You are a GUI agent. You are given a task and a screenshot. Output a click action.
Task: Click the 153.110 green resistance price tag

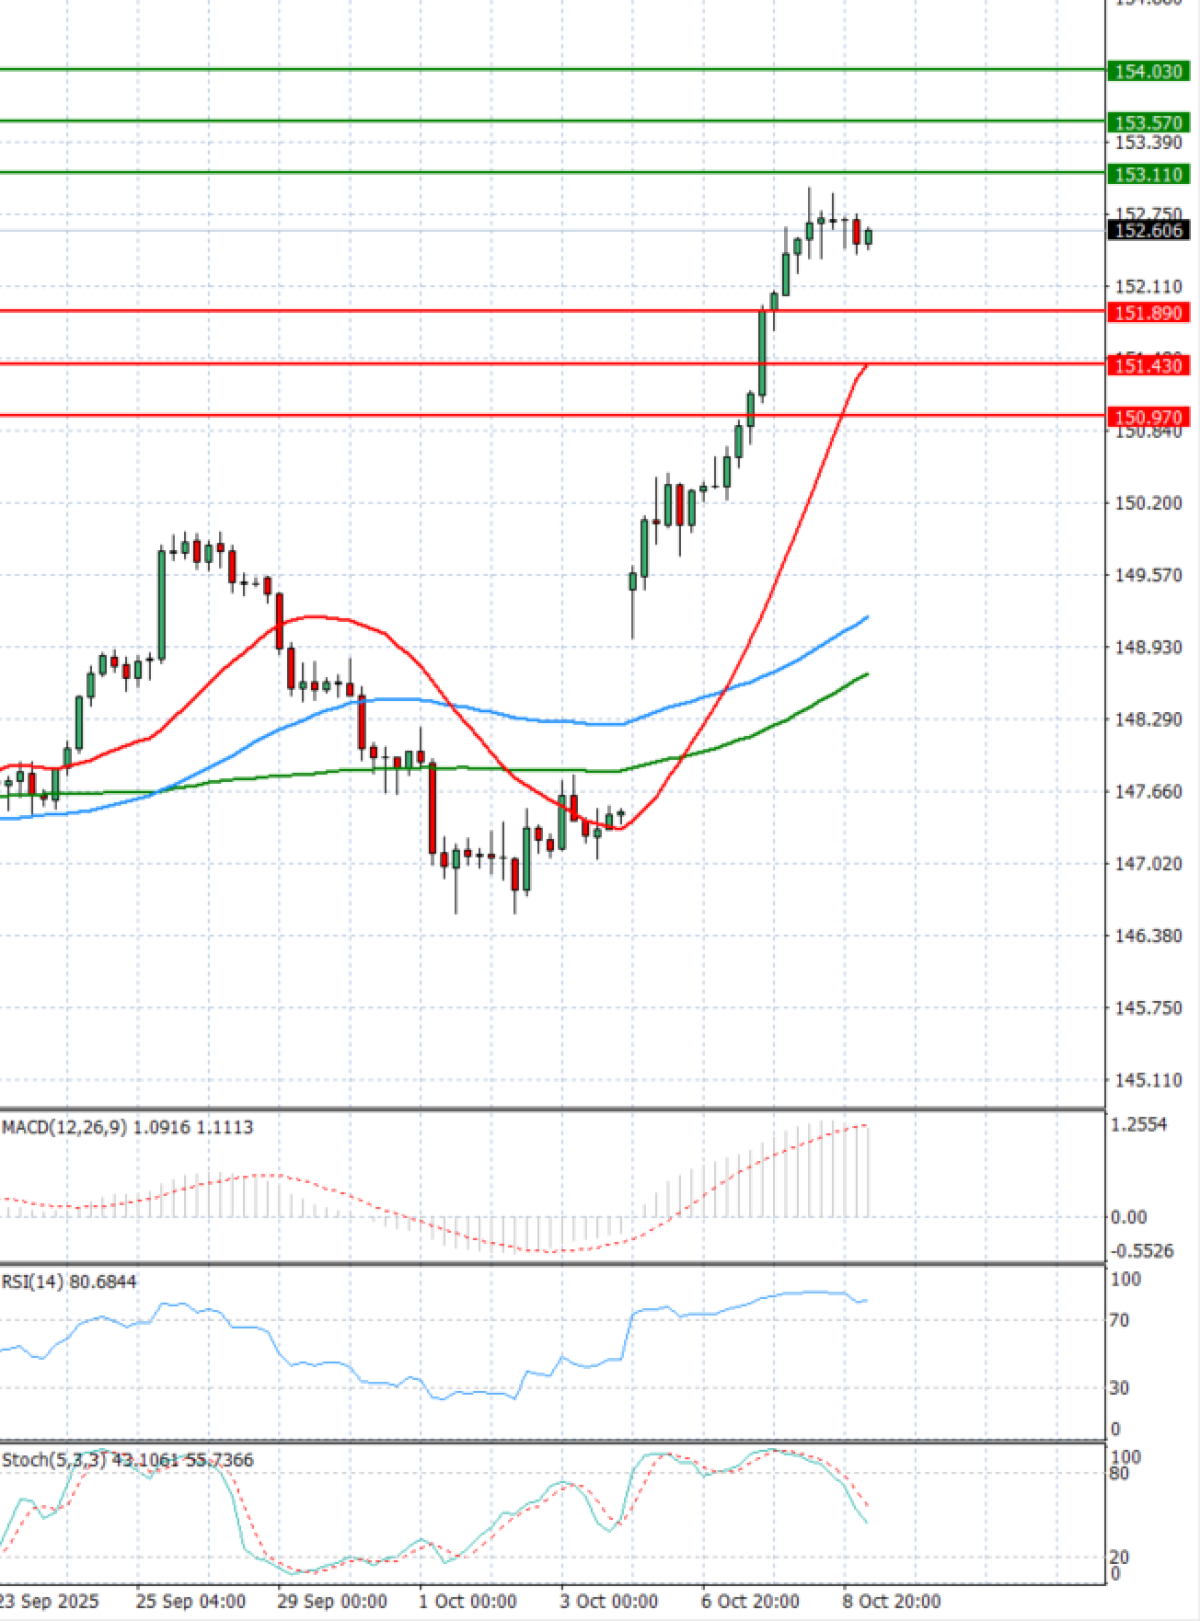click(x=1147, y=174)
